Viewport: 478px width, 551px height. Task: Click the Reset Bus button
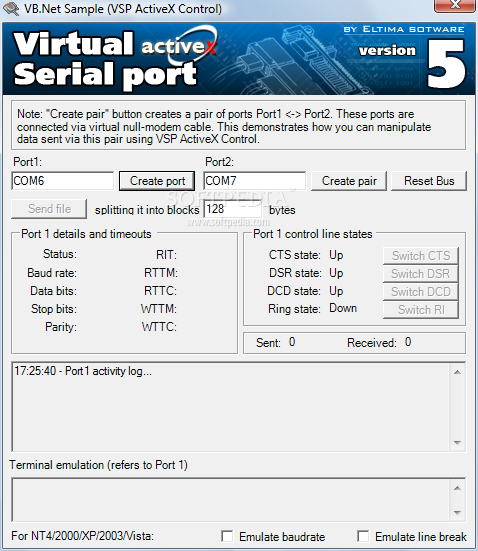click(429, 181)
